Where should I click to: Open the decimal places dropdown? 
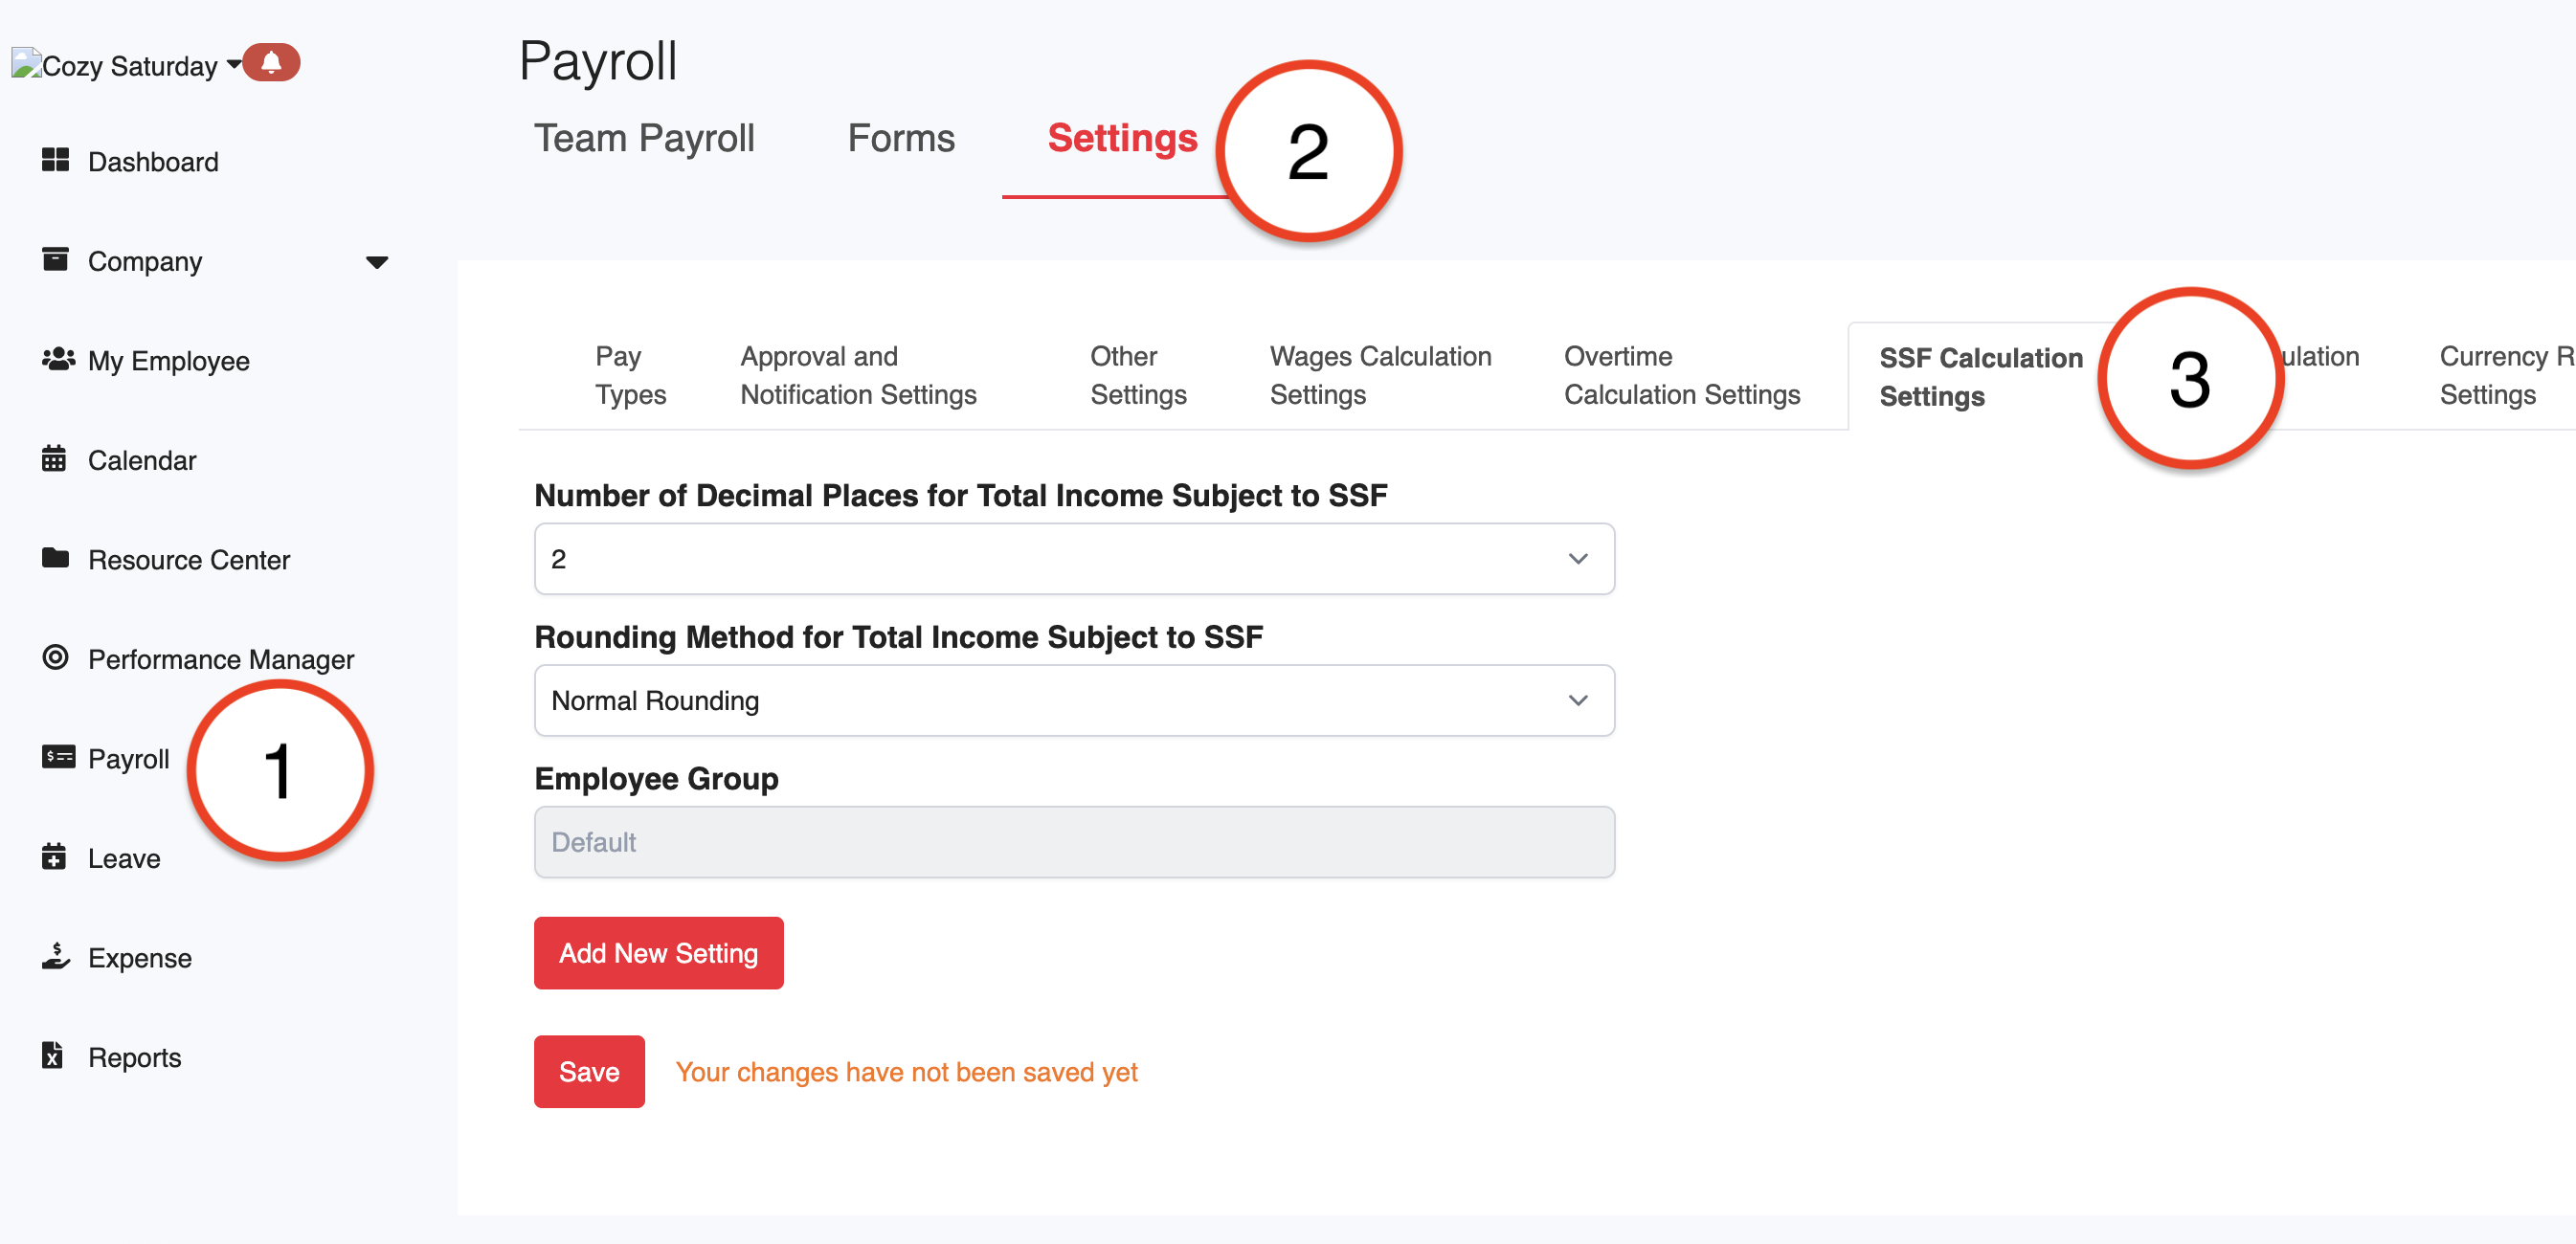(1073, 559)
